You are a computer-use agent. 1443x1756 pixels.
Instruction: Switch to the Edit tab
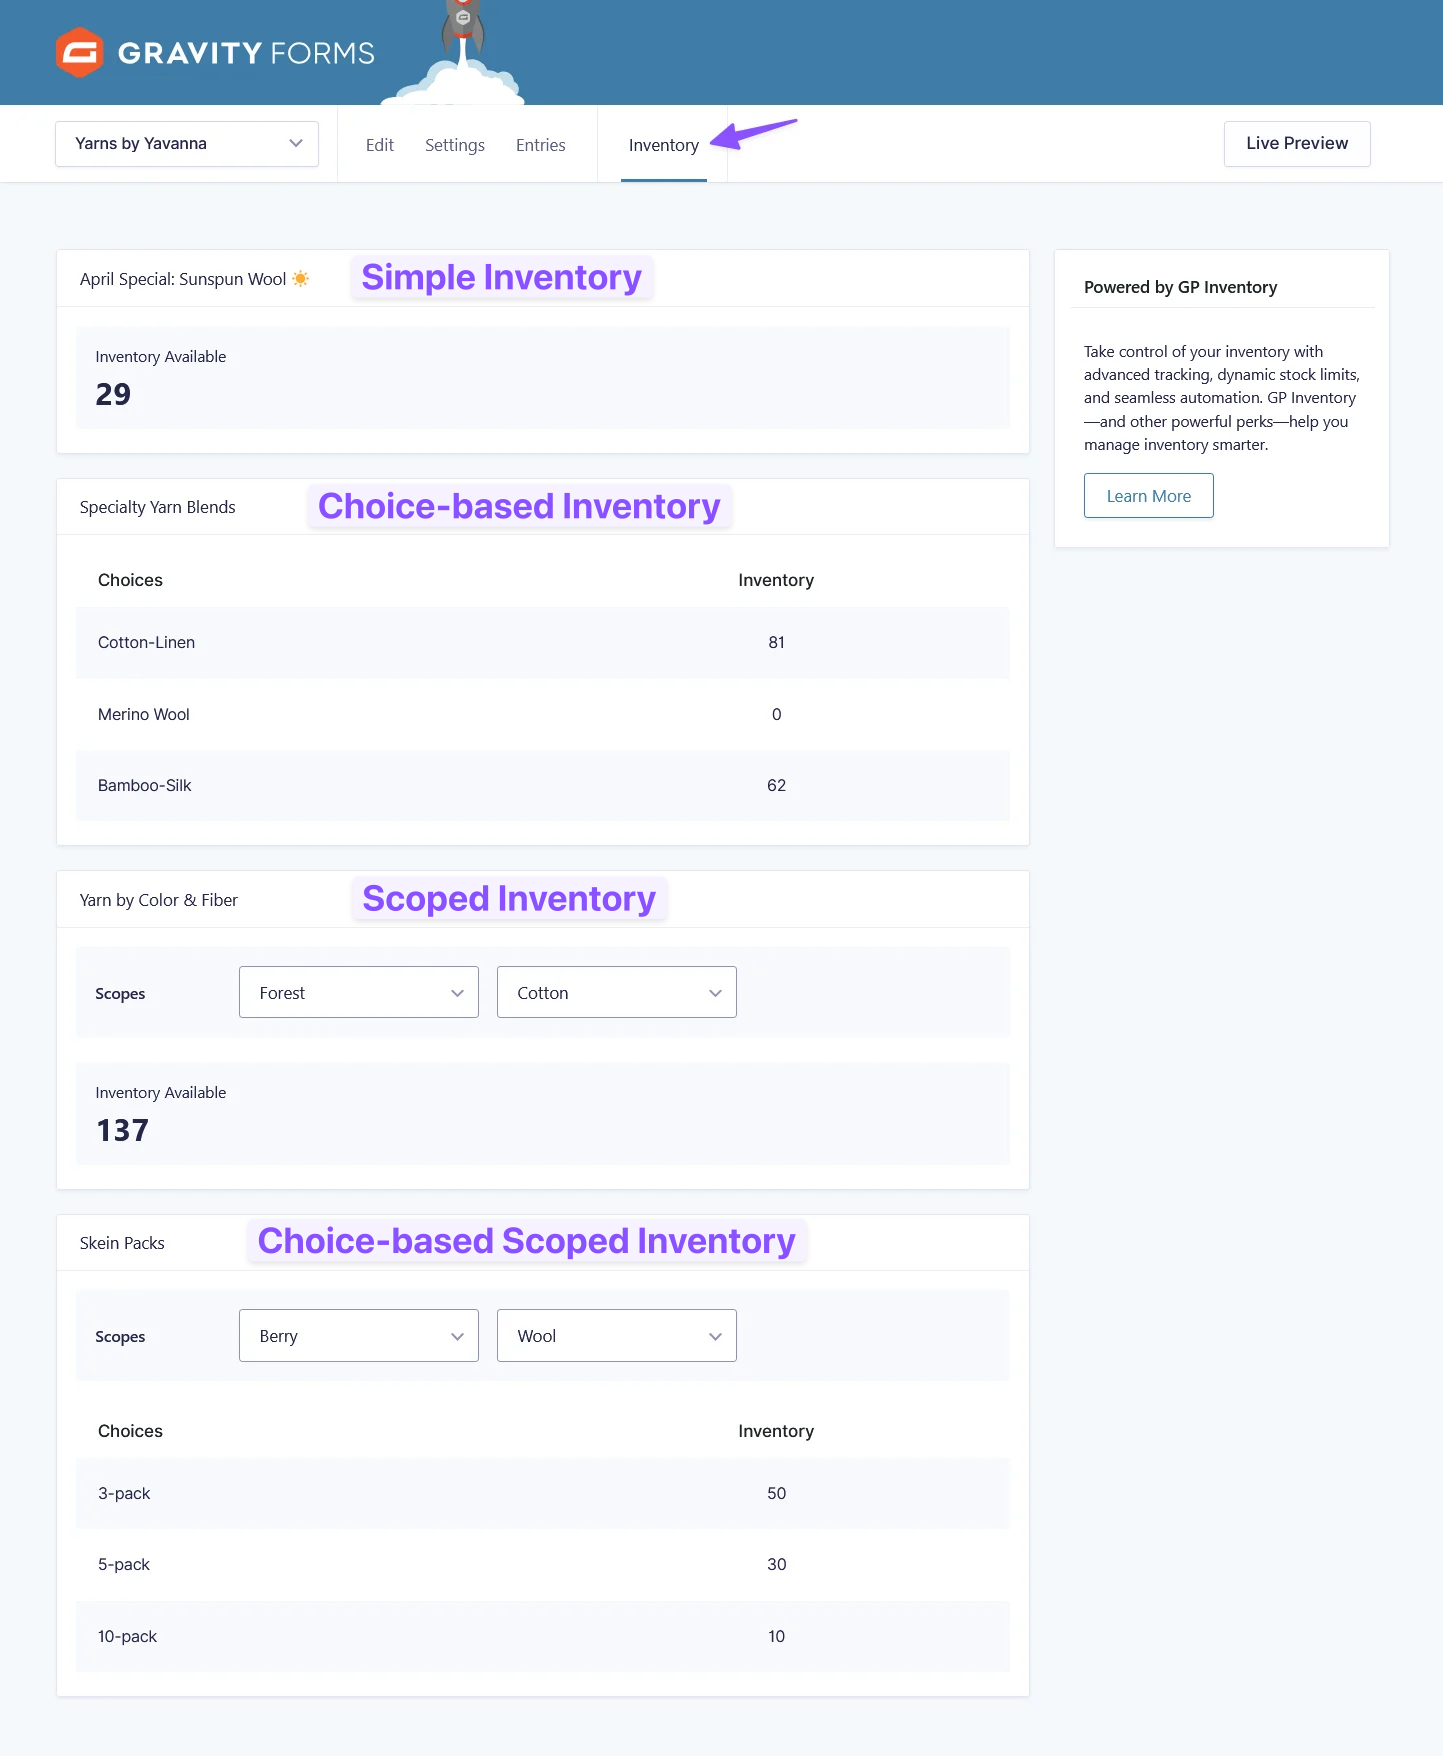(x=379, y=145)
